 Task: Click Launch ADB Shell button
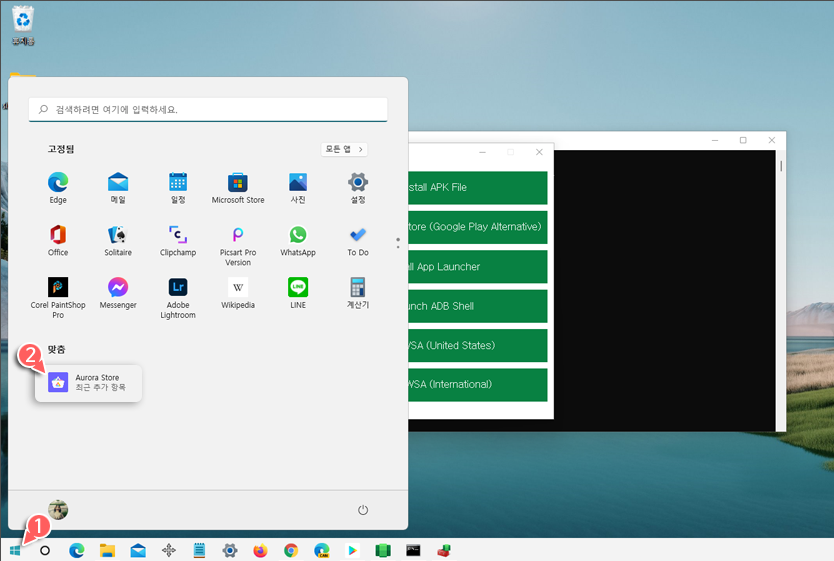coord(478,306)
